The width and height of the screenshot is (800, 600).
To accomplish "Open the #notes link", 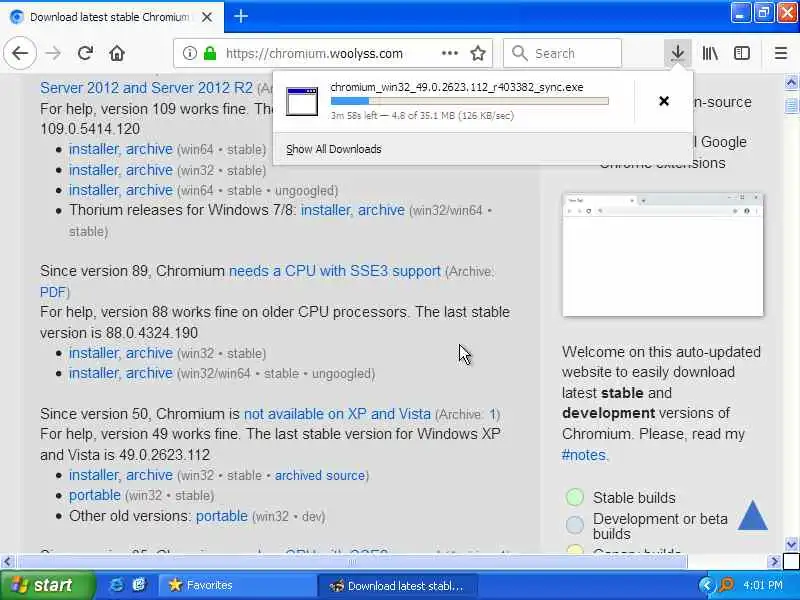I will [584, 455].
